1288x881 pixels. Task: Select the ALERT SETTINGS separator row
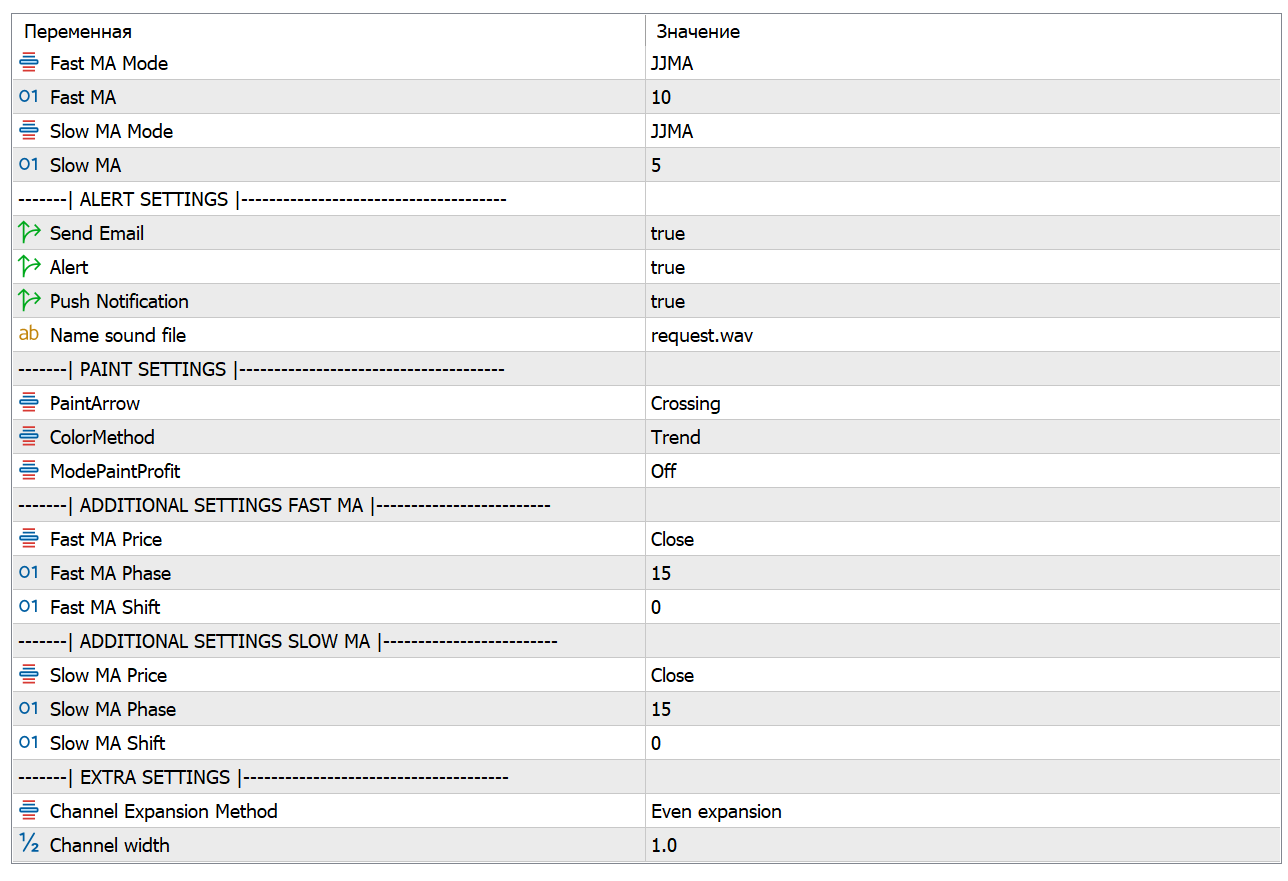click(262, 199)
